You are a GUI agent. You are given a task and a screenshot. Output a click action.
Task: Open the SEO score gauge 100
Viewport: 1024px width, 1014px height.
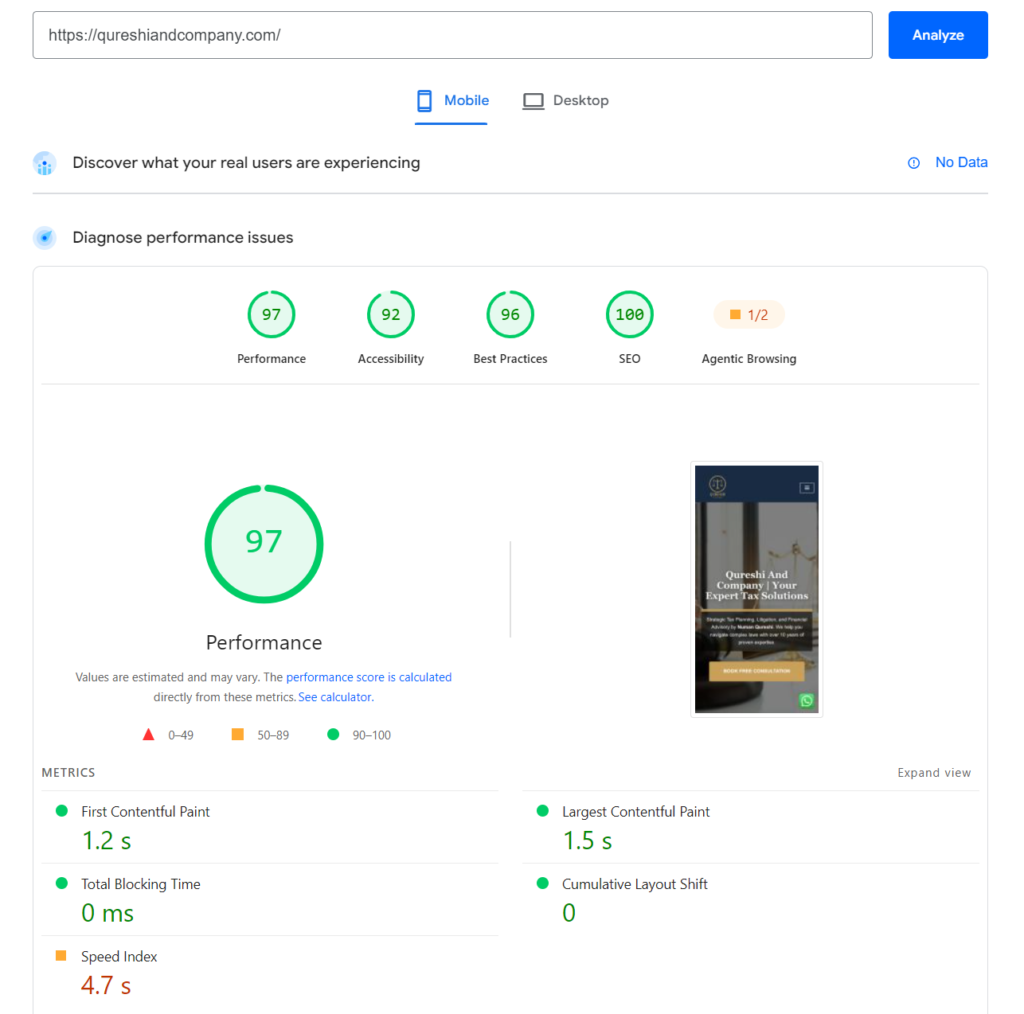coord(630,315)
